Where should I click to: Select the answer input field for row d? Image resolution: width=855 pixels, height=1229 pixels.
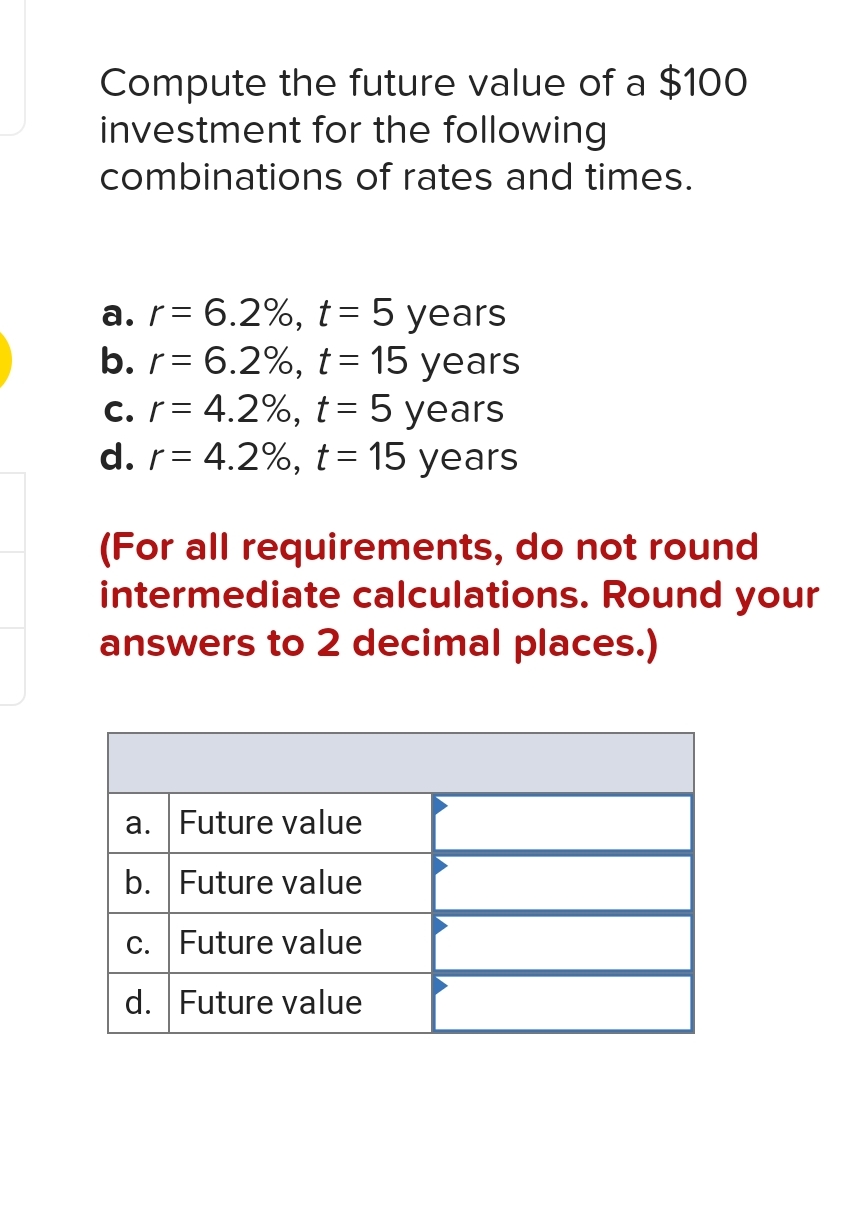562,1002
